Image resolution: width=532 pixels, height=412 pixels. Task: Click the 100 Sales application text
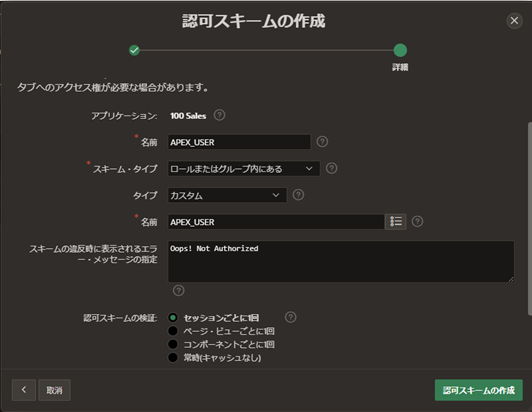[x=188, y=116]
